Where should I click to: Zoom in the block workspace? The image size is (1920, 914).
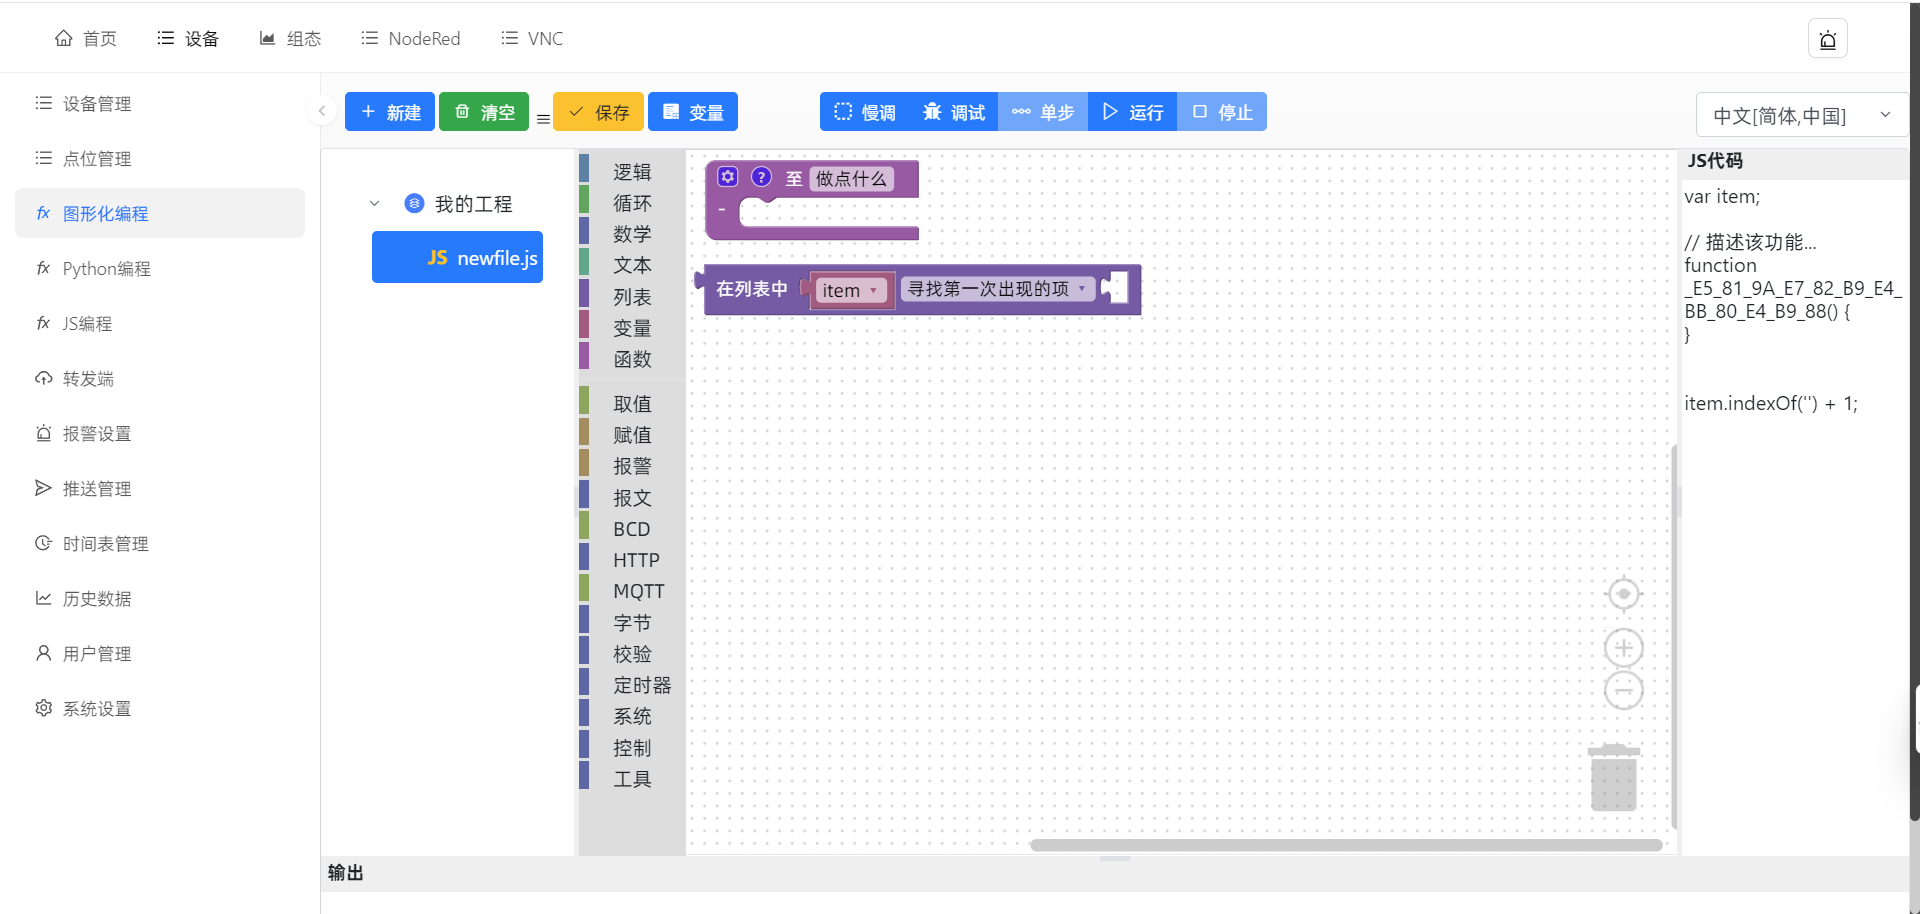(1623, 648)
